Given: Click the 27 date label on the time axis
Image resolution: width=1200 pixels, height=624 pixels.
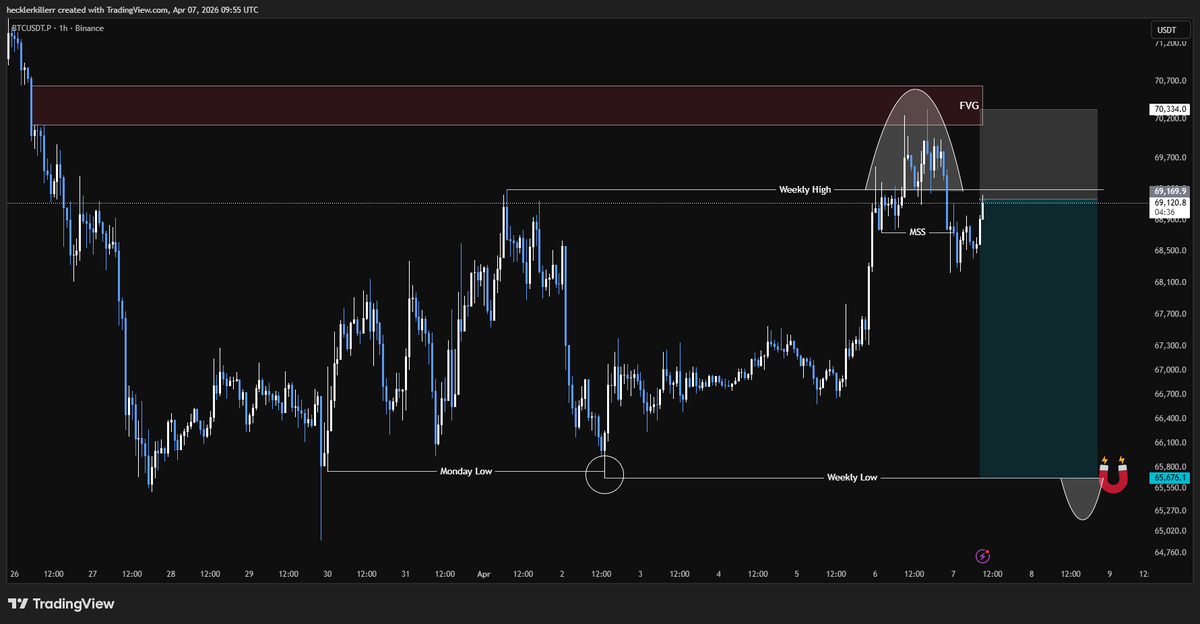Looking at the screenshot, I should coord(92,575).
